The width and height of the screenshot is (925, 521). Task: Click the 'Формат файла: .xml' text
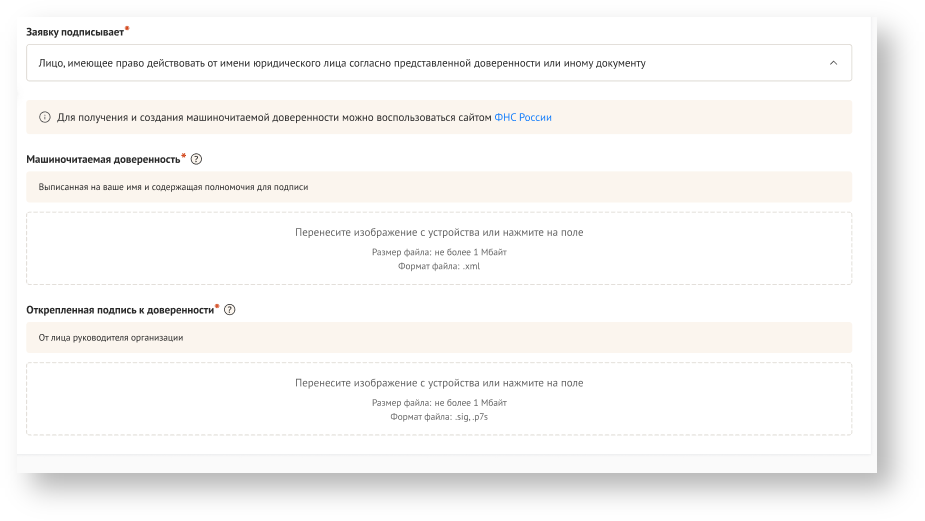[x=439, y=266]
